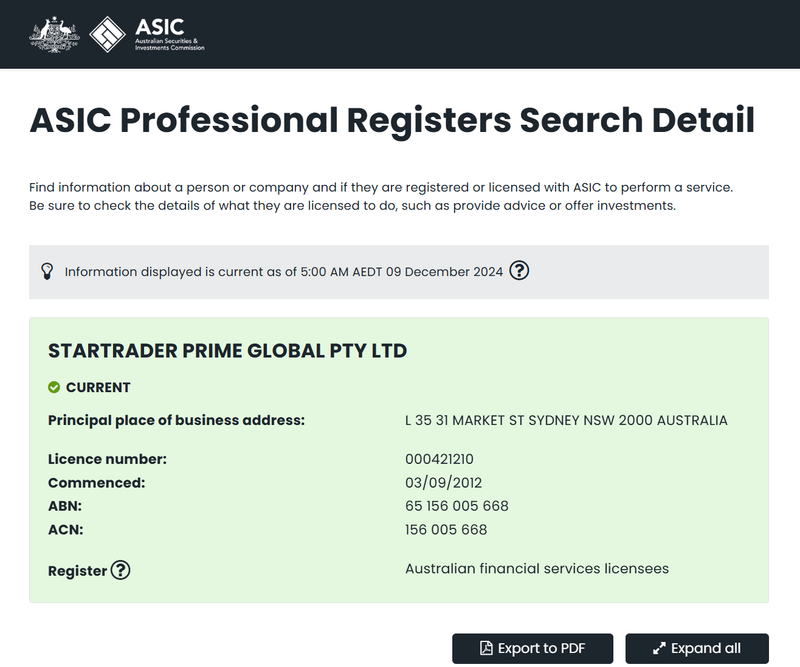This screenshot has width=800, height=667.
Task: Select the ASIC Professional Registers Search Detail heading
Action: pos(392,120)
